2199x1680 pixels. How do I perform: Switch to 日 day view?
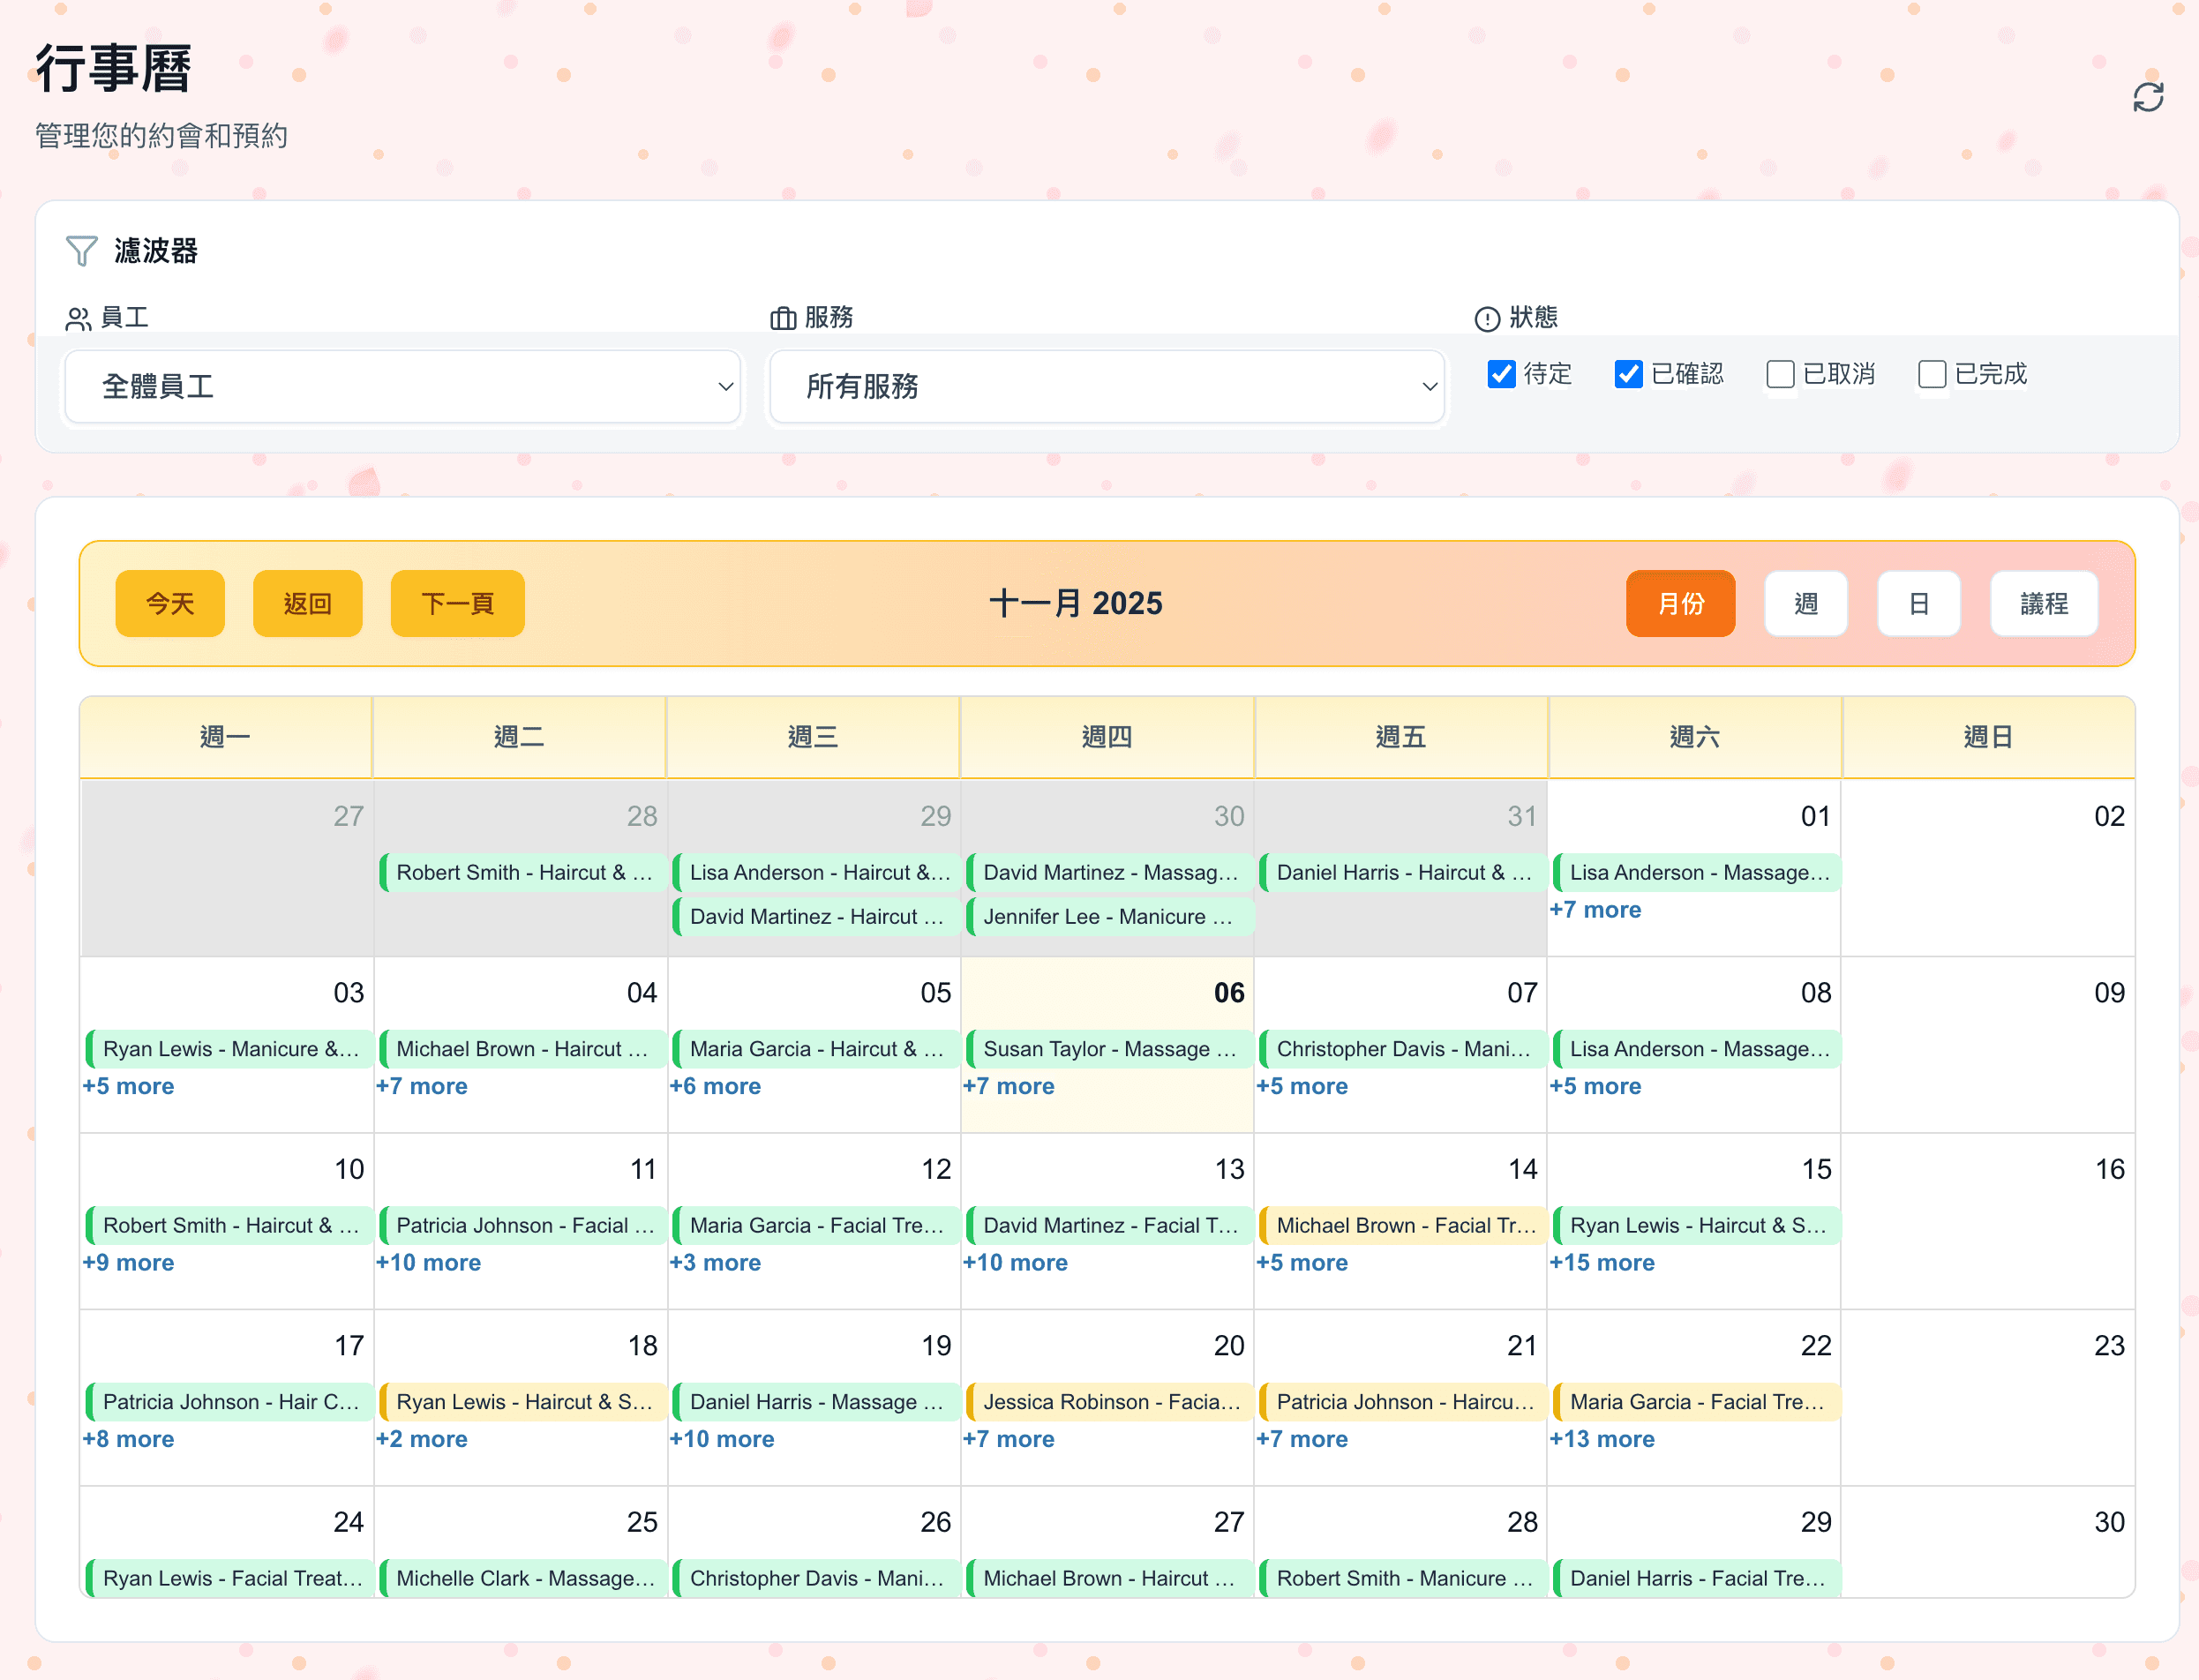(x=1918, y=603)
